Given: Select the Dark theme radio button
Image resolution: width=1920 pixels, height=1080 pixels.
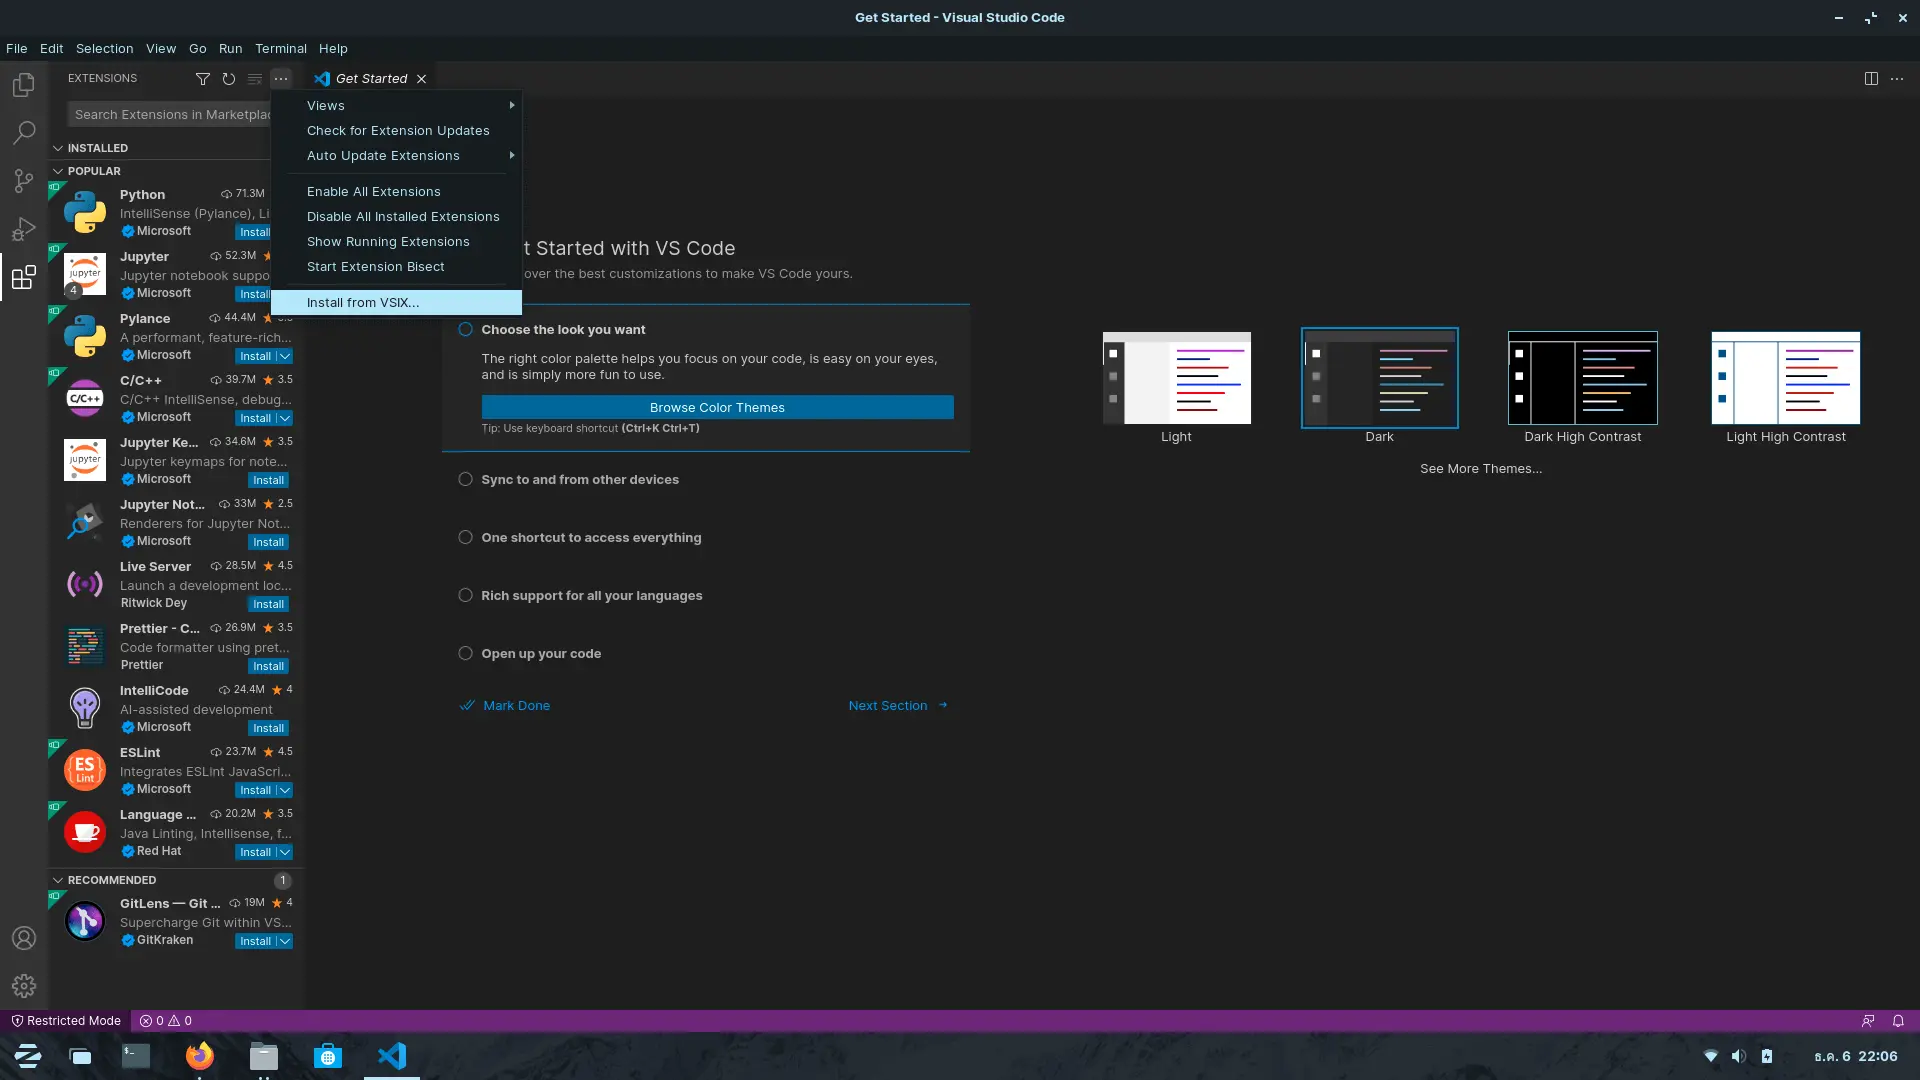Looking at the screenshot, I should [1379, 376].
